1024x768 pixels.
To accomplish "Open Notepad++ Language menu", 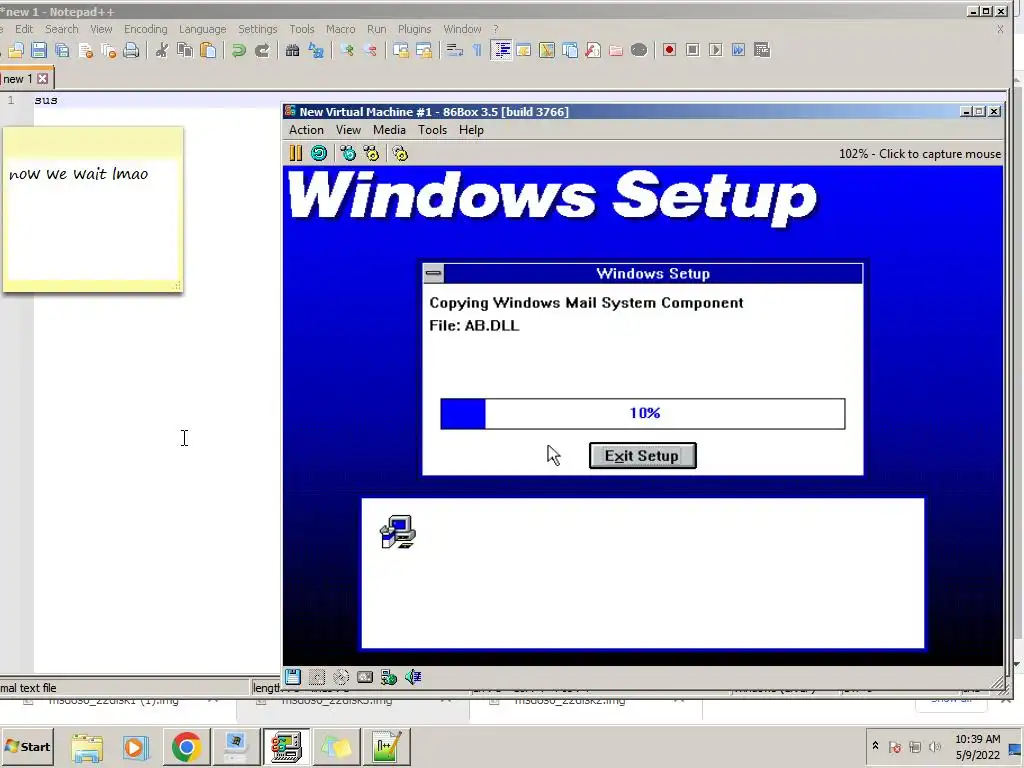I will pyautogui.click(x=202, y=29).
